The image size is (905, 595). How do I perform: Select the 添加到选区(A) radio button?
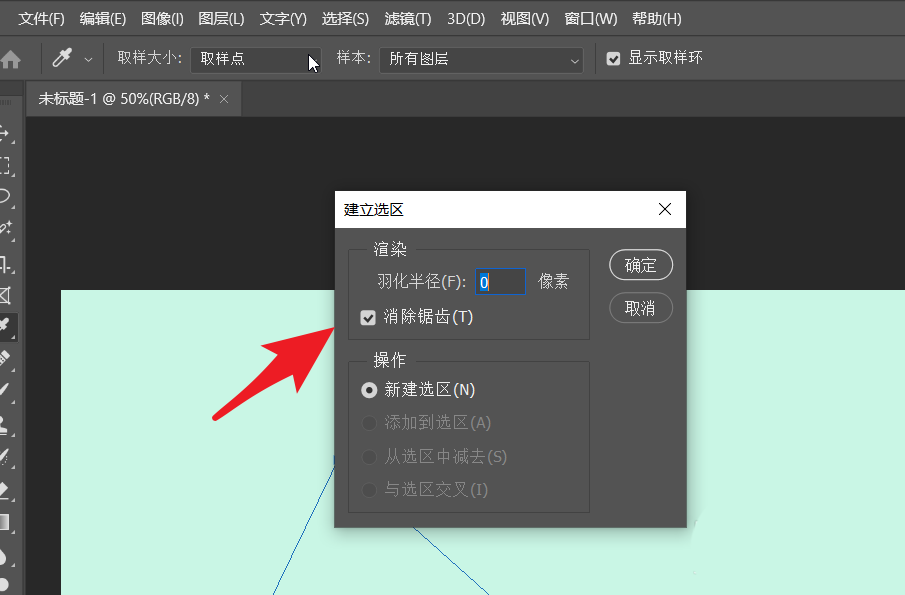(x=369, y=423)
